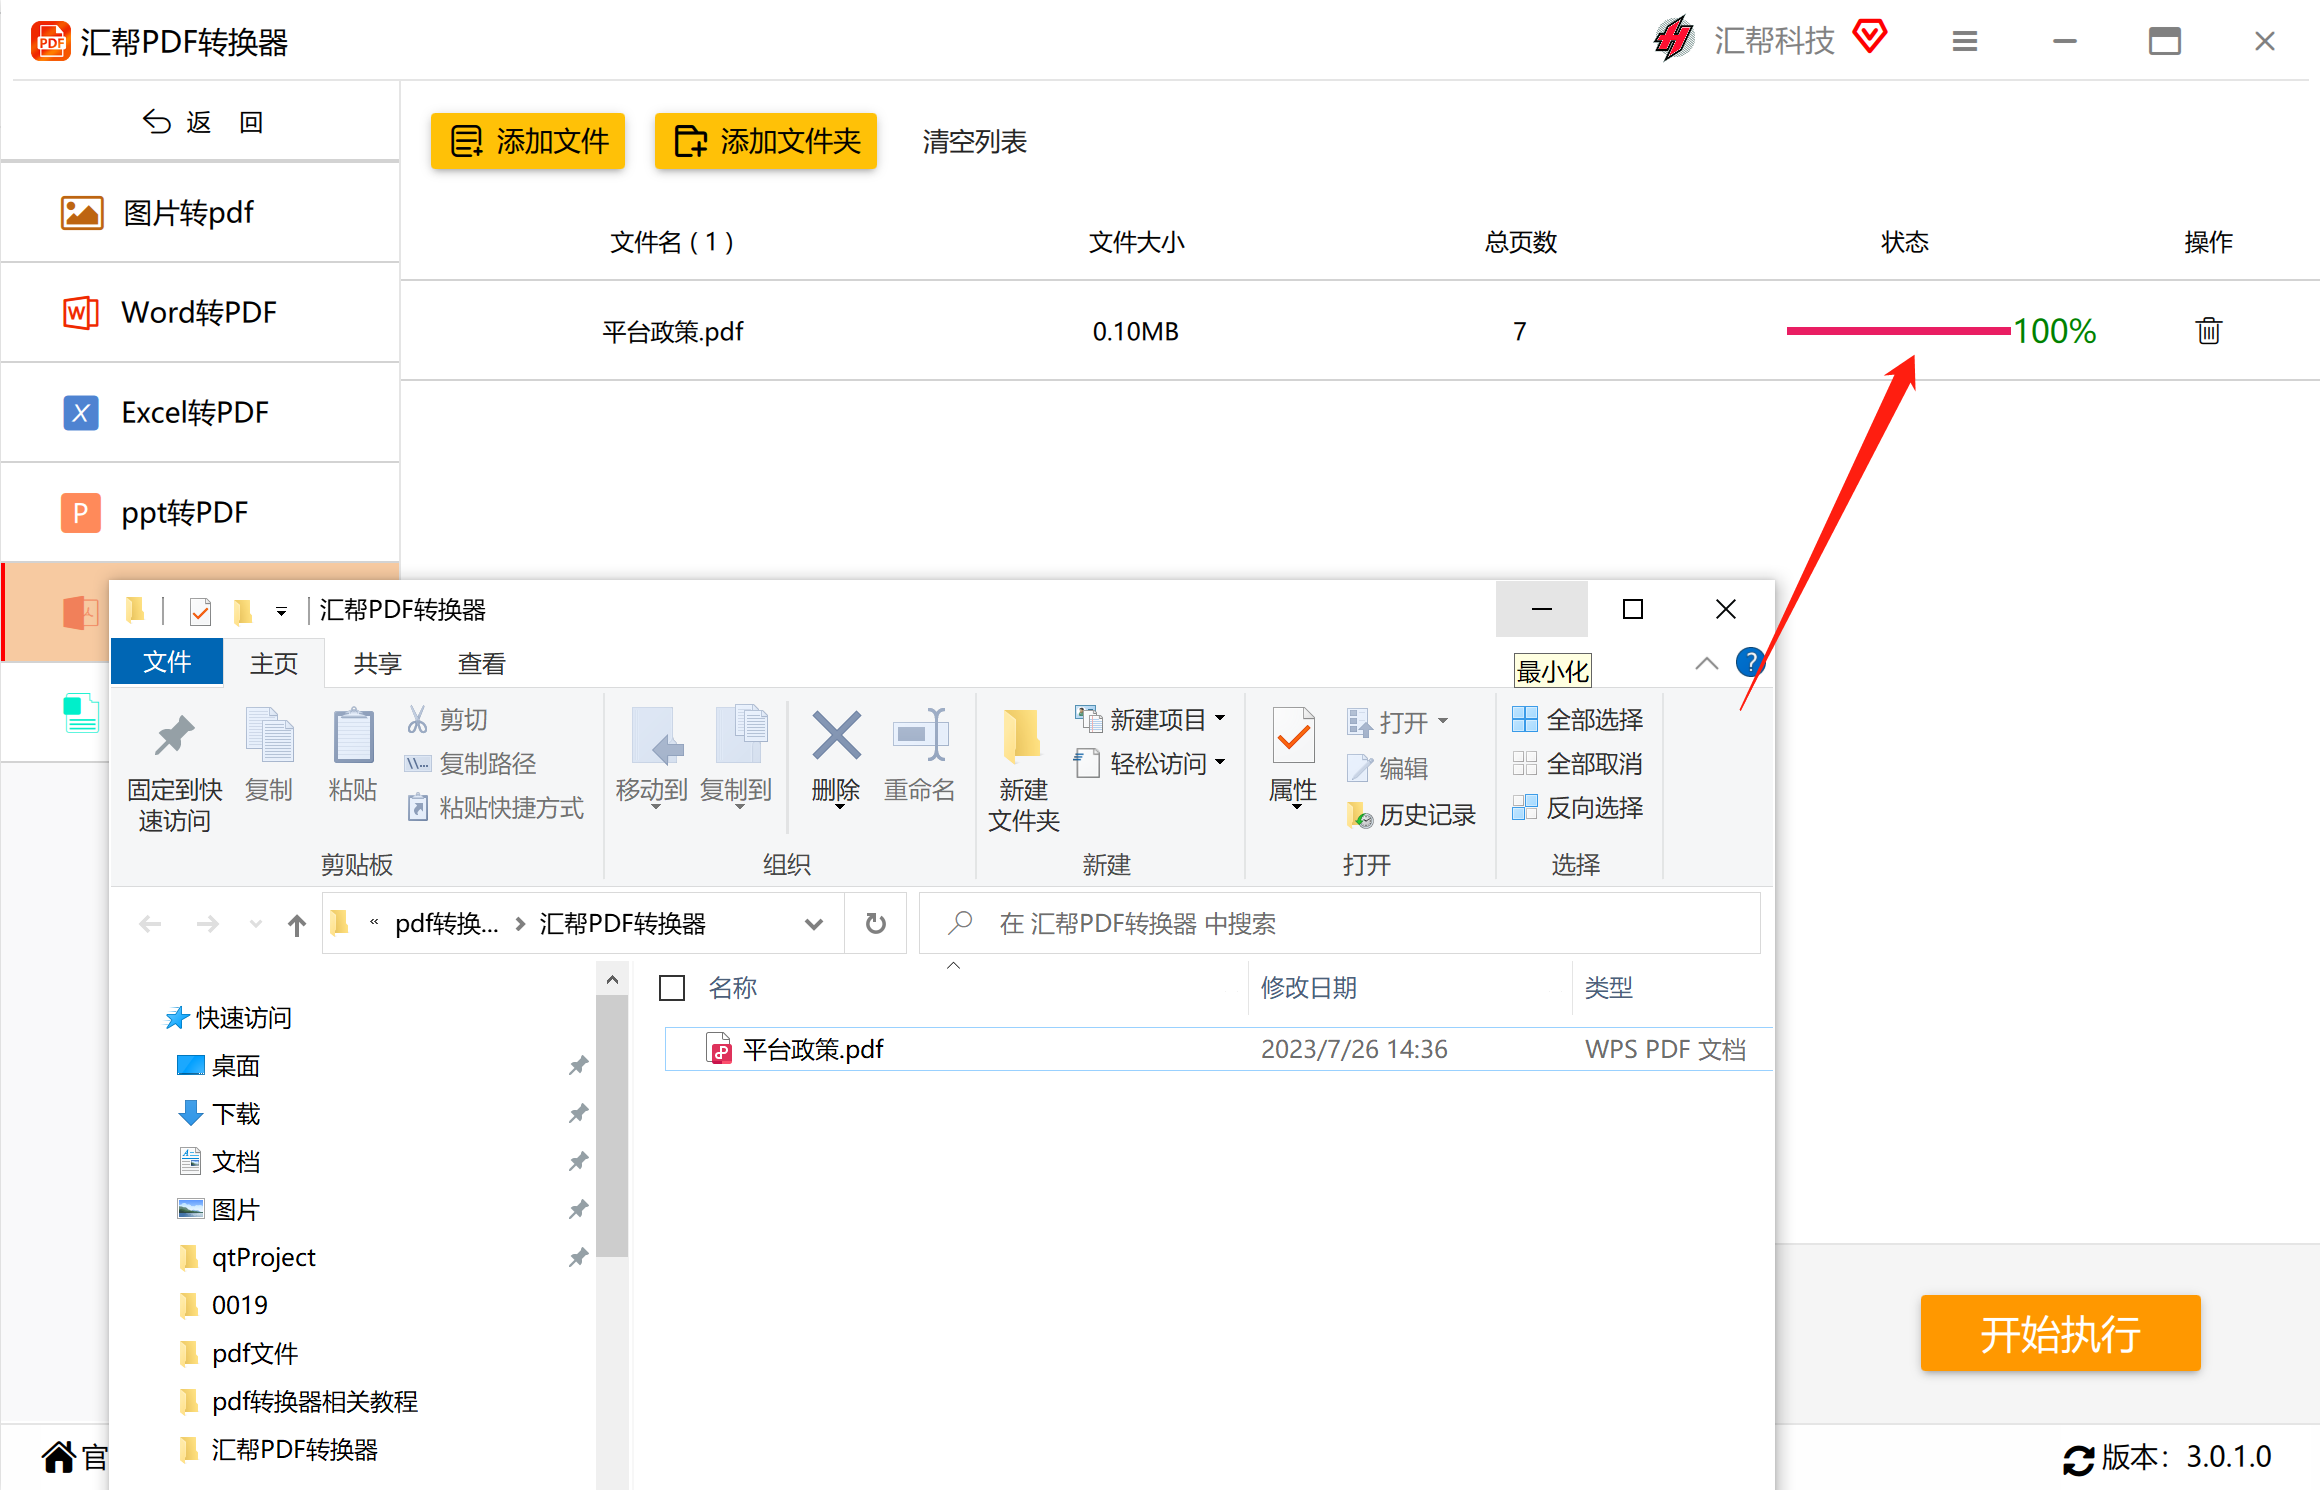2320x1490 pixels.
Task: Open the recent locations dropdown arrow
Action: tap(256, 924)
